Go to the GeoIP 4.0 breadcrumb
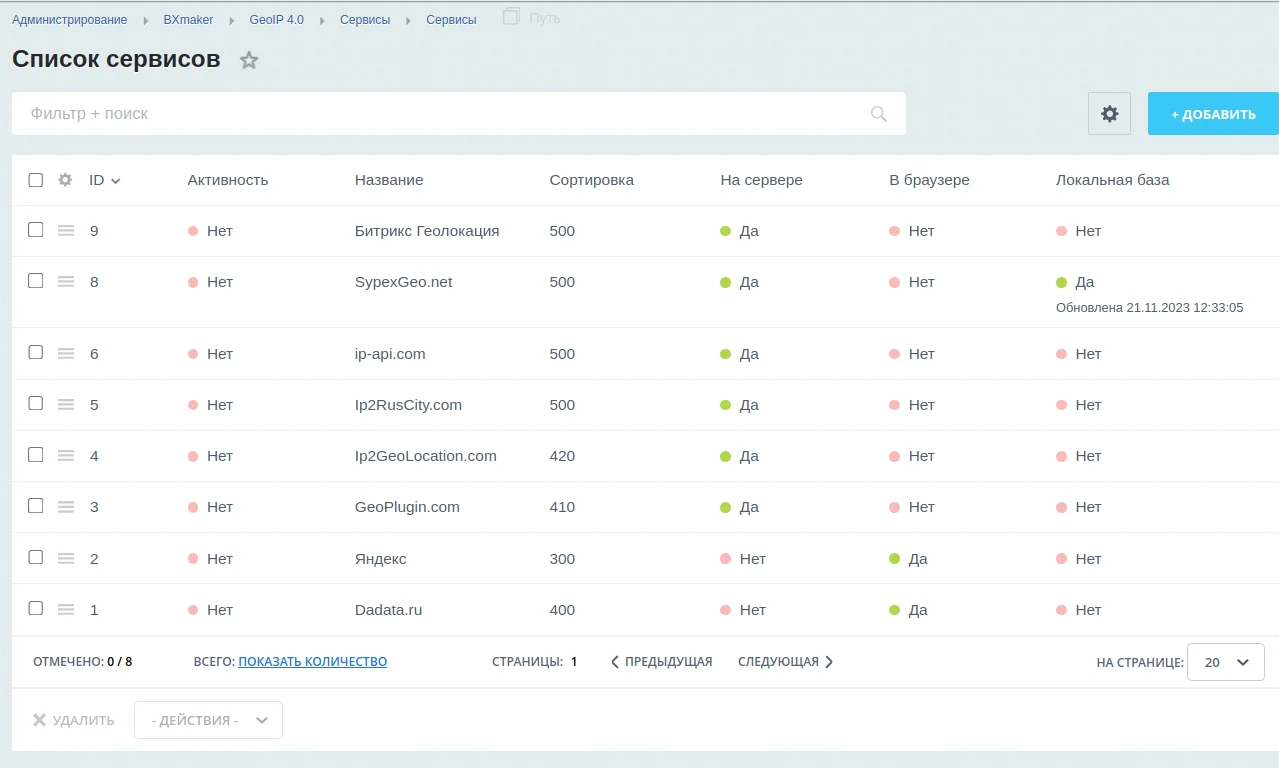 [x=277, y=19]
